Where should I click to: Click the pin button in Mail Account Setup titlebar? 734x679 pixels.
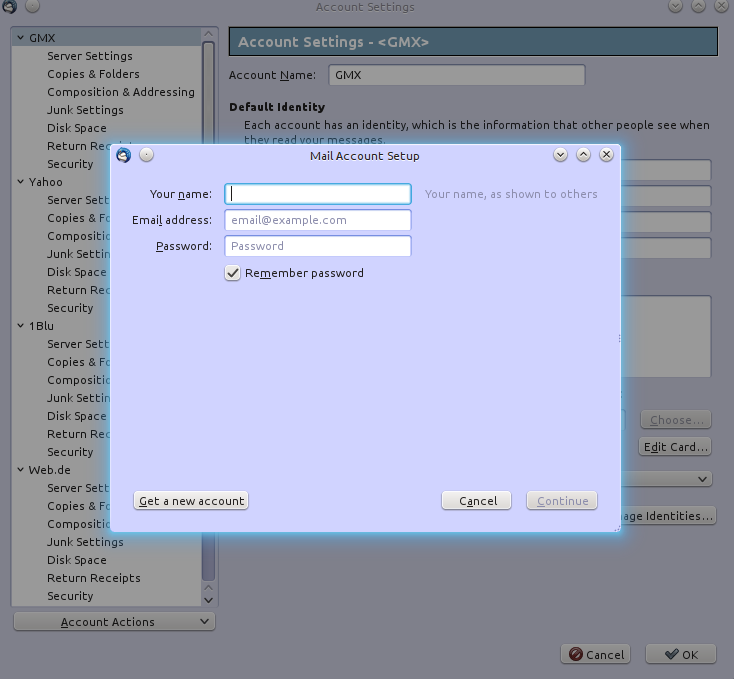(147, 155)
